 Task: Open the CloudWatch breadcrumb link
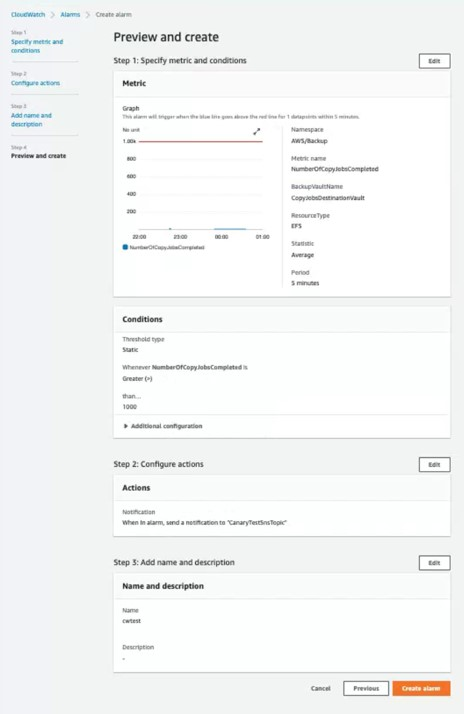tap(28, 15)
